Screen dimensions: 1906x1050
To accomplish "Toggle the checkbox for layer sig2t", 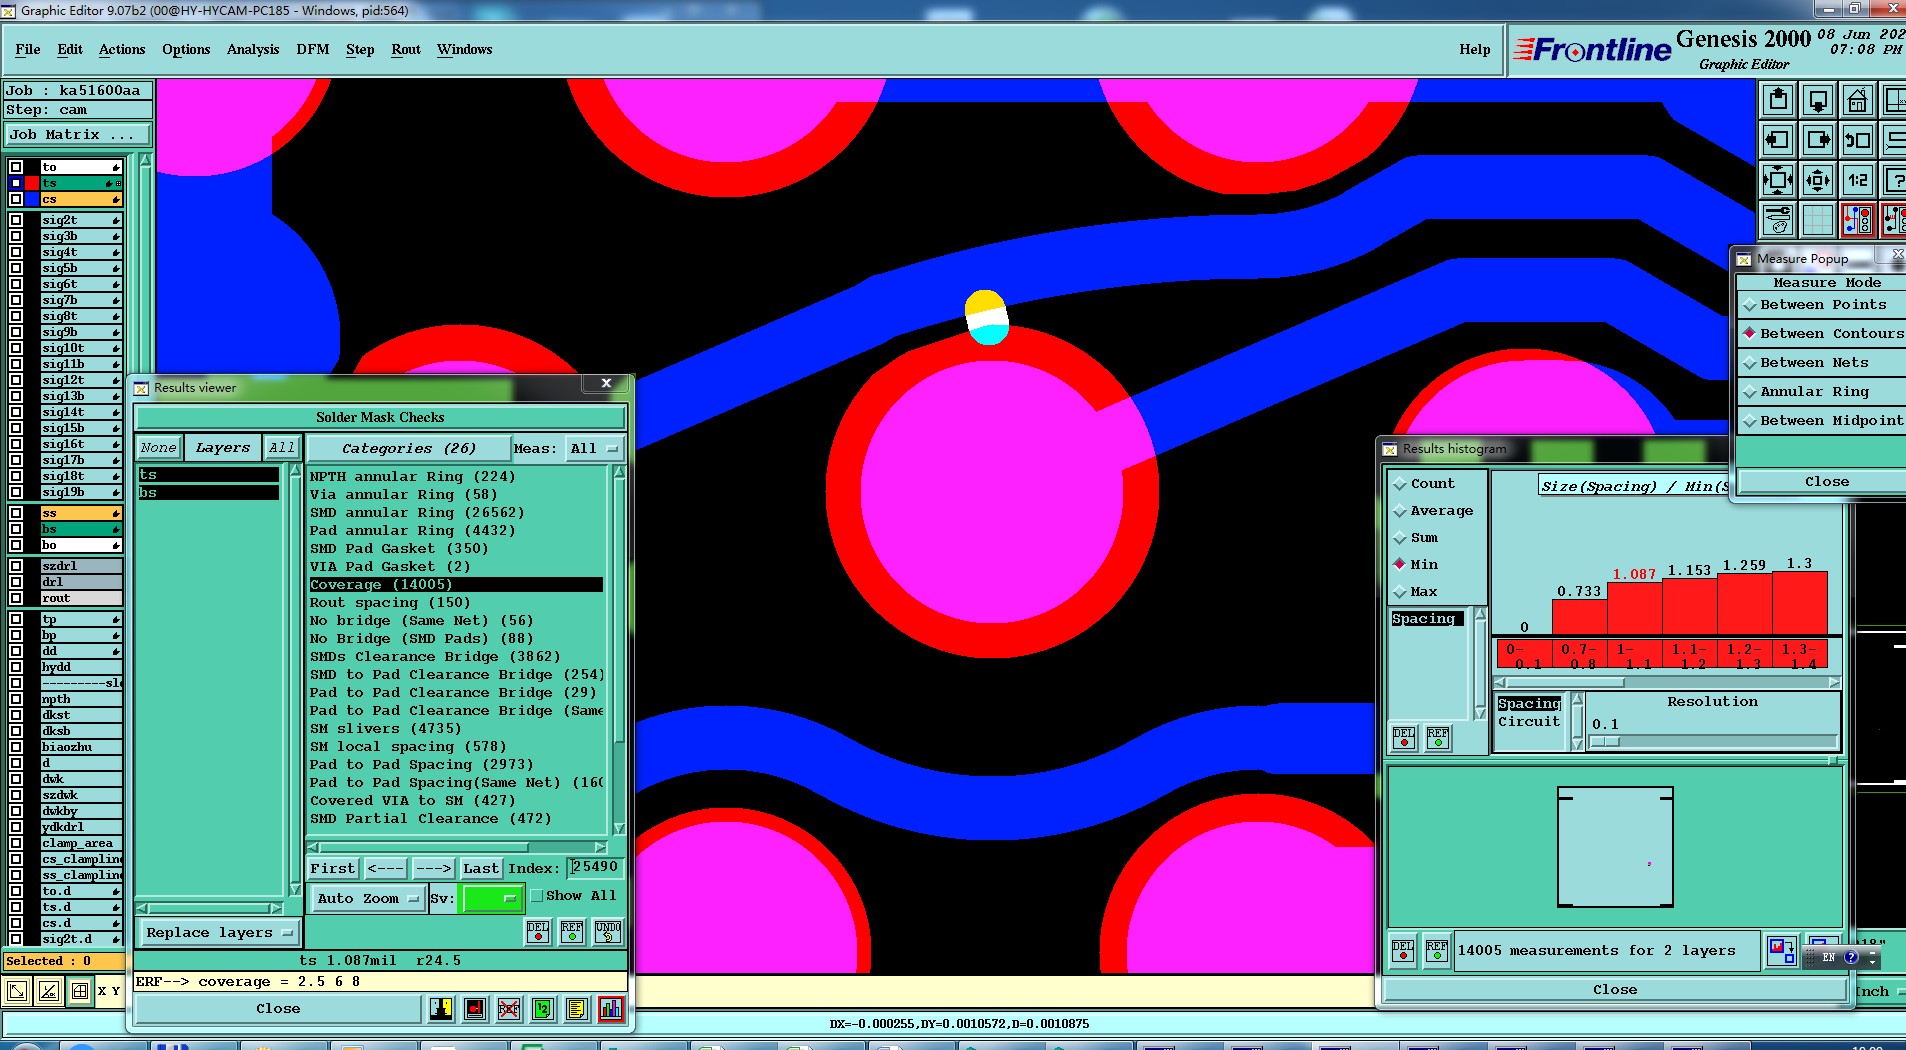I will pyautogui.click(x=16, y=220).
